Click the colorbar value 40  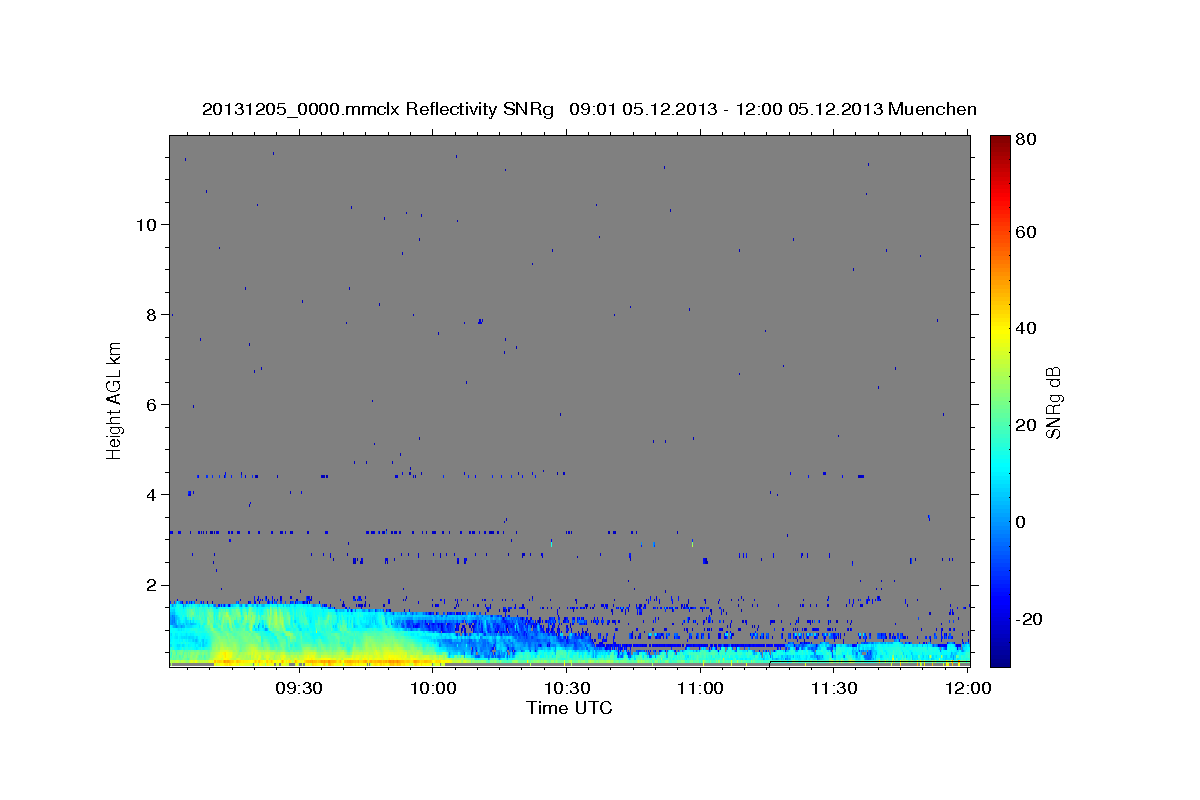pyautogui.click(x=1024, y=328)
